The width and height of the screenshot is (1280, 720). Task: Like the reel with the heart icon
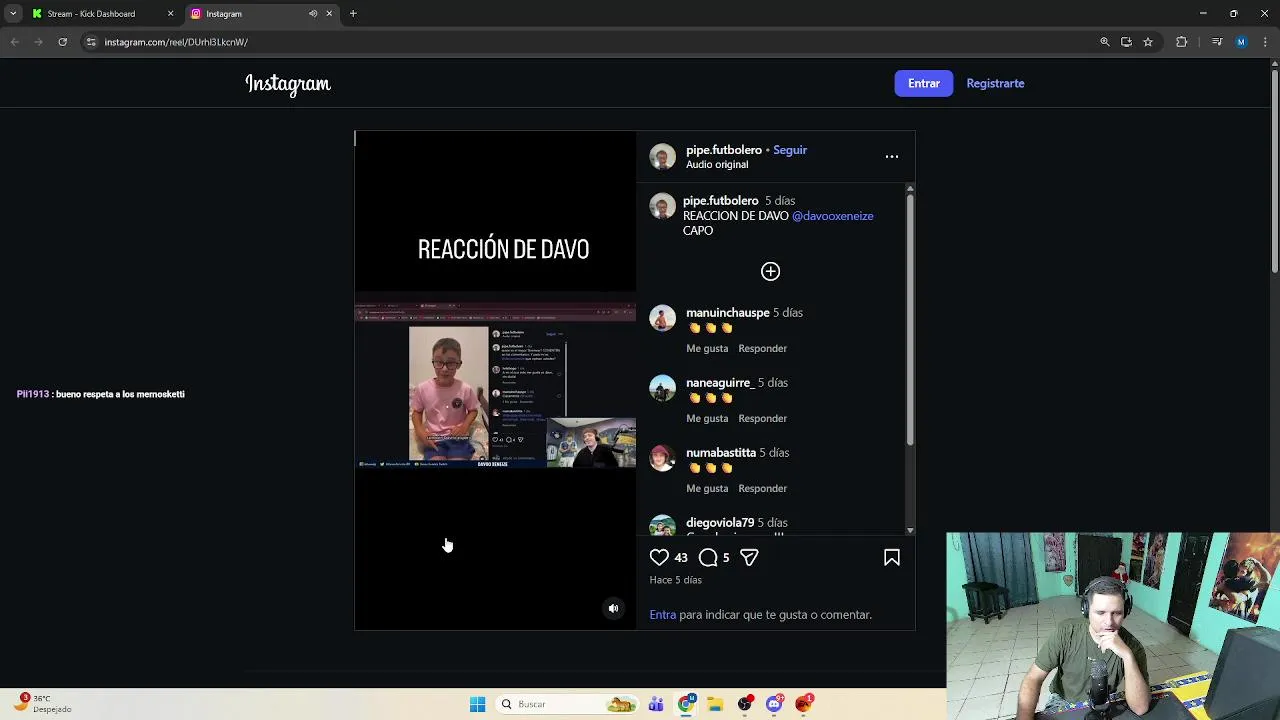tap(659, 558)
